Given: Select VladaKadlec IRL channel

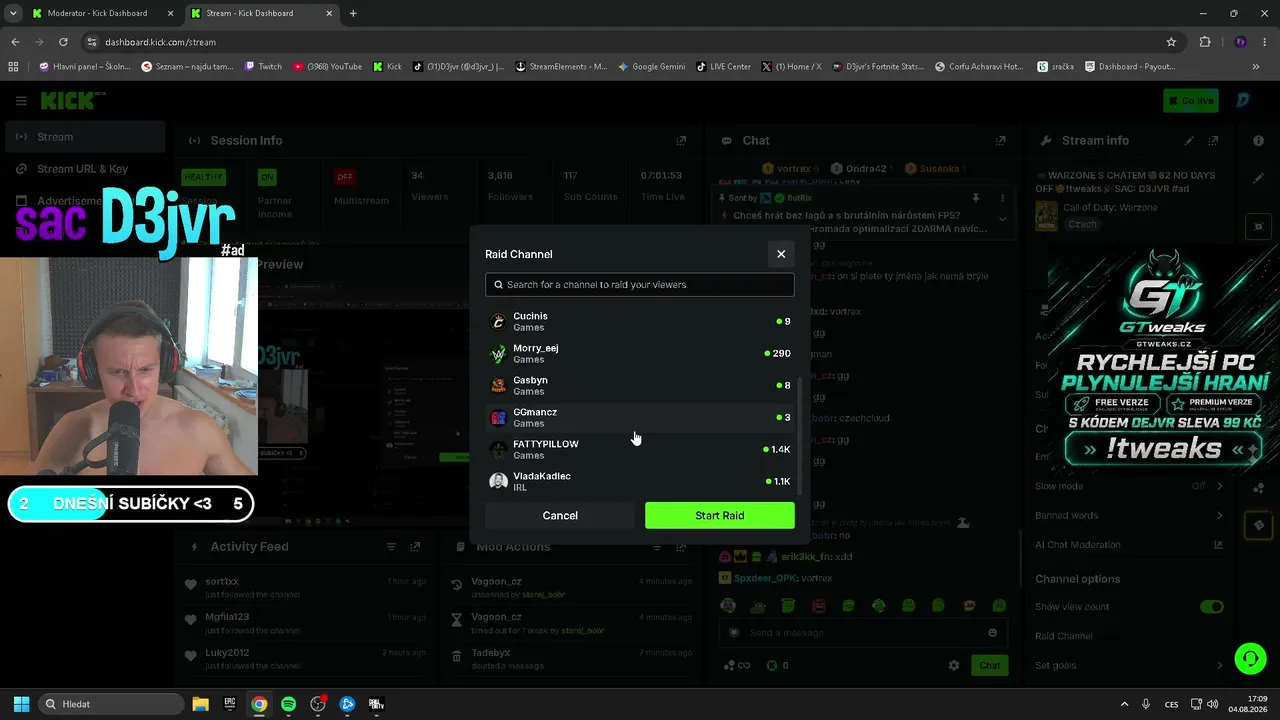Looking at the screenshot, I should [x=640, y=481].
